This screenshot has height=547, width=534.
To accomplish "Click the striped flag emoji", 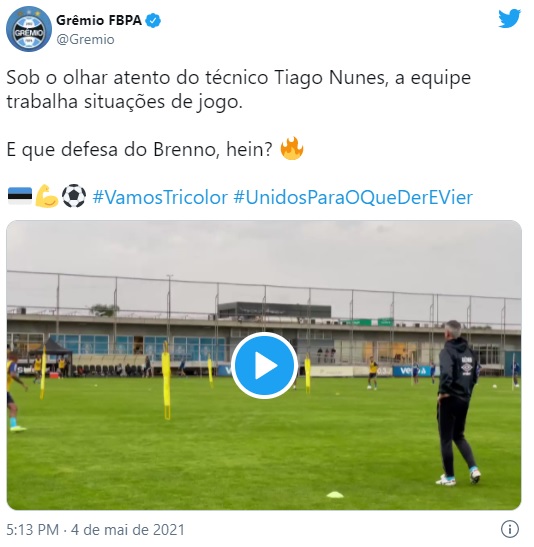I will [20, 196].
